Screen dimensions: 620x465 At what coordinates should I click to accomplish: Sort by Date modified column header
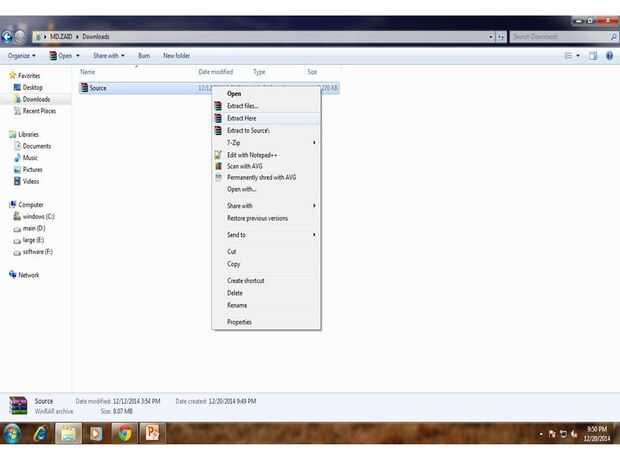point(215,72)
